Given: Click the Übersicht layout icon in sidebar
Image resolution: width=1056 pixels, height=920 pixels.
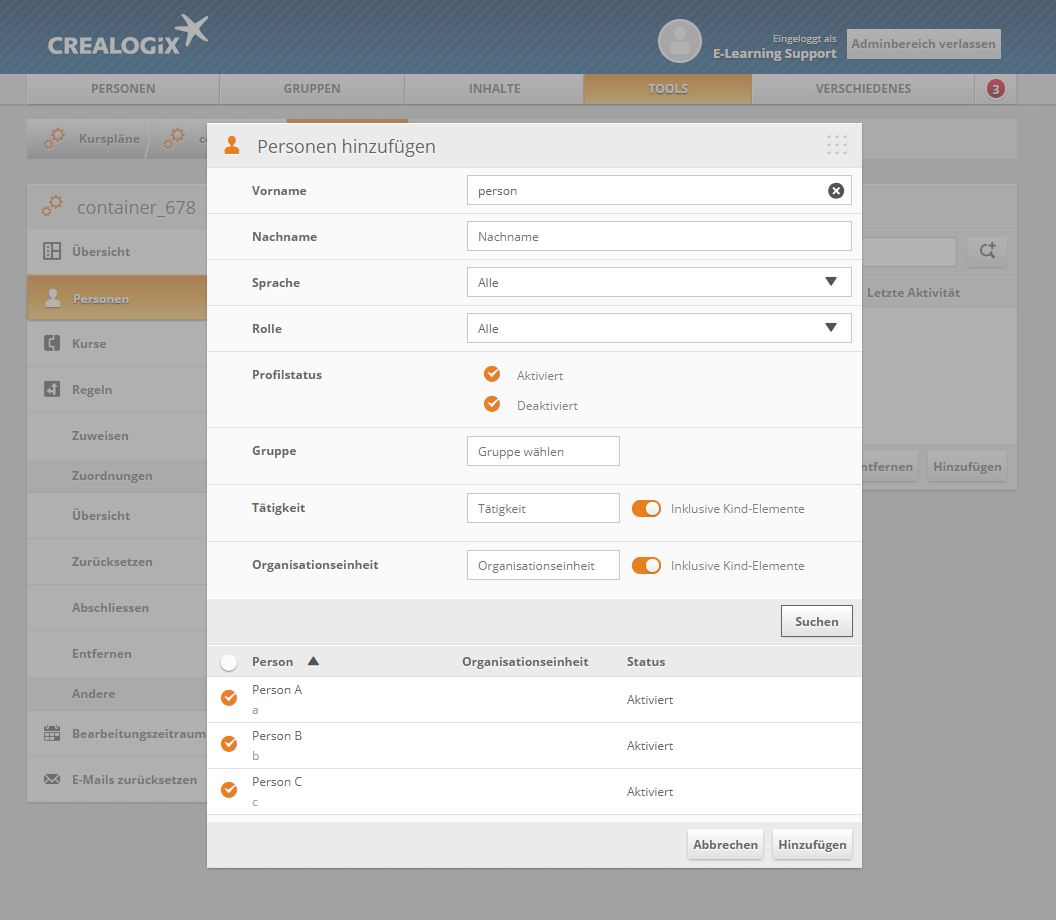Looking at the screenshot, I should tap(52, 251).
